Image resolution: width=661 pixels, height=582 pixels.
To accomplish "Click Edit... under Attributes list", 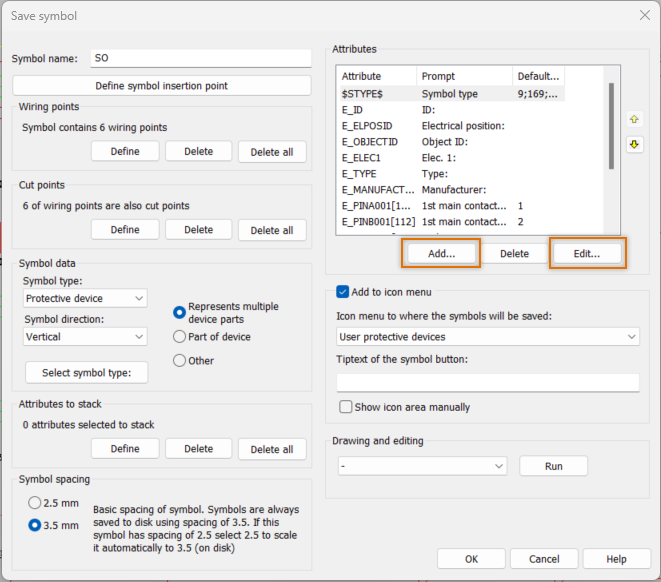I will (587, 253).
